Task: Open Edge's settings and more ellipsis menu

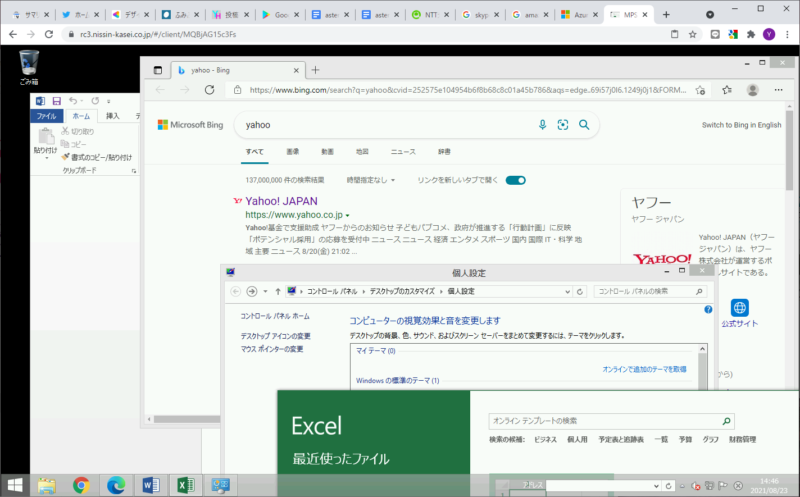Action: [x=778, y=90]
